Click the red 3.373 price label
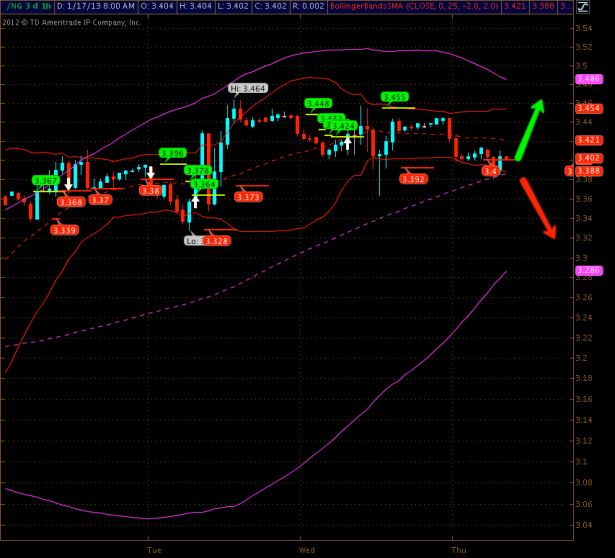615x558 pixels. (248, 197)
